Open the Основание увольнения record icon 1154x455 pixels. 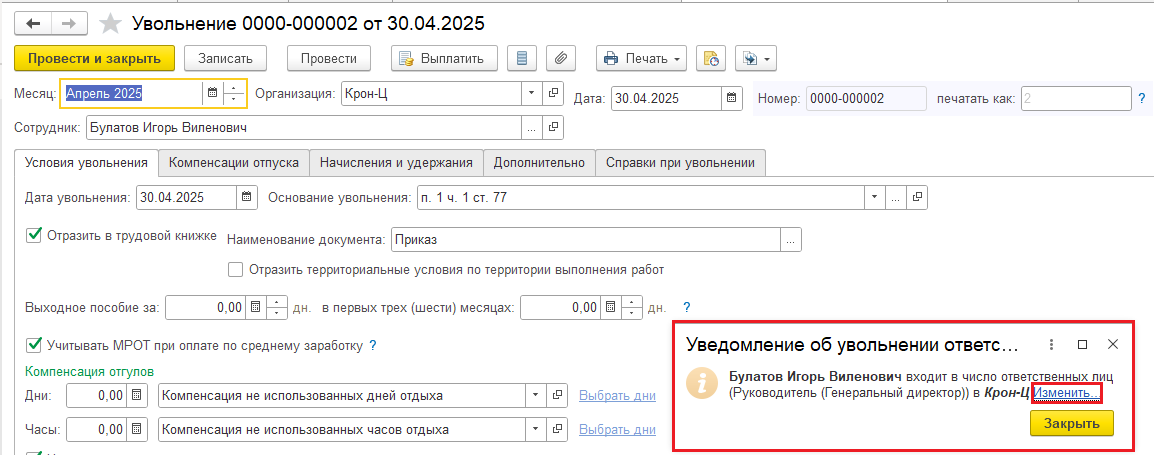coord(916,197)
